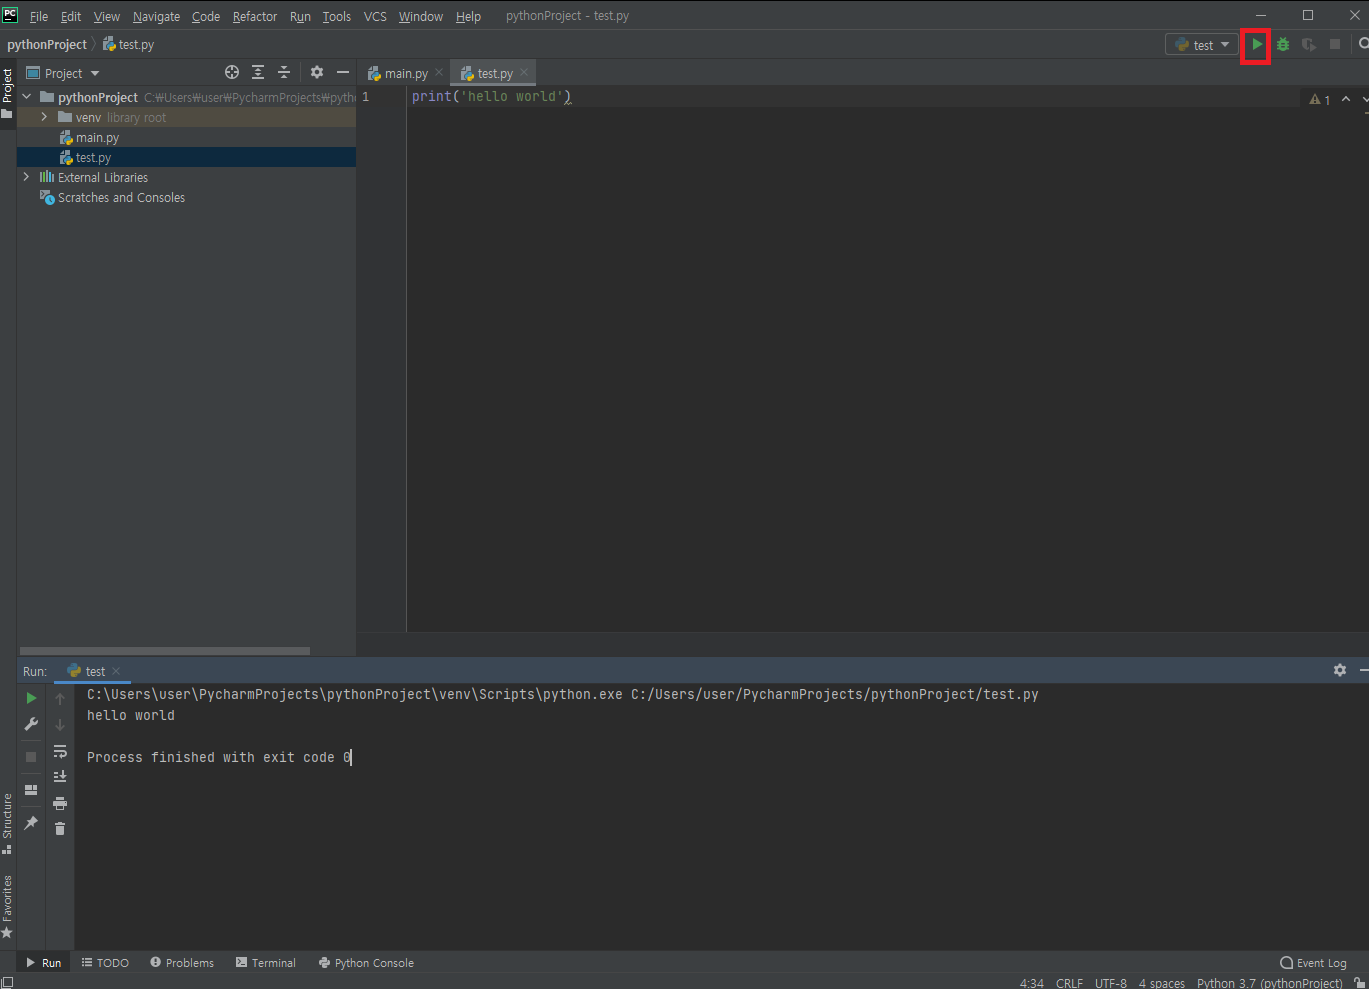Expand the venv folder
The width and height of the screenshot is (1369, 989).
coord(44,118)
